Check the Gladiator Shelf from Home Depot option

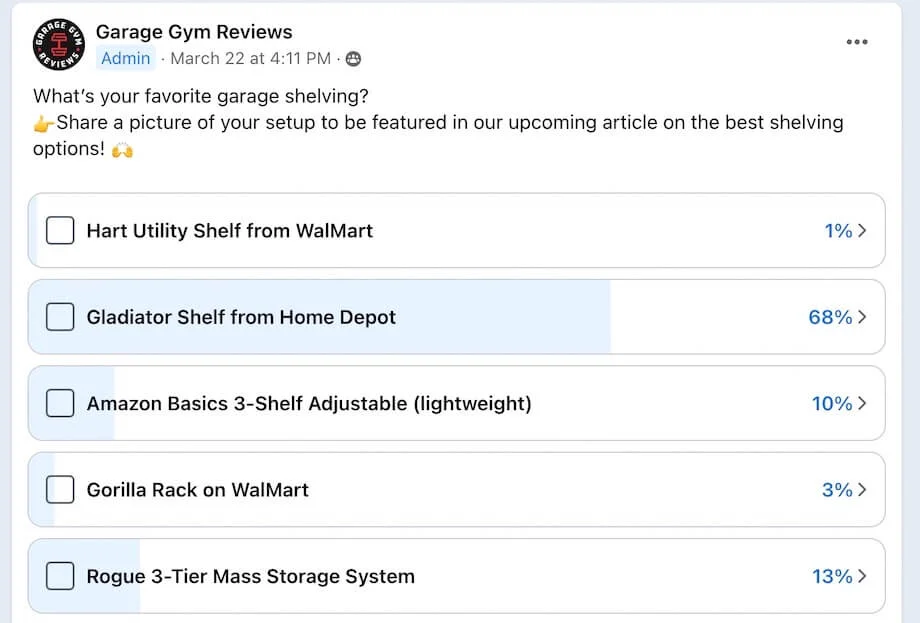pos(60,317)
